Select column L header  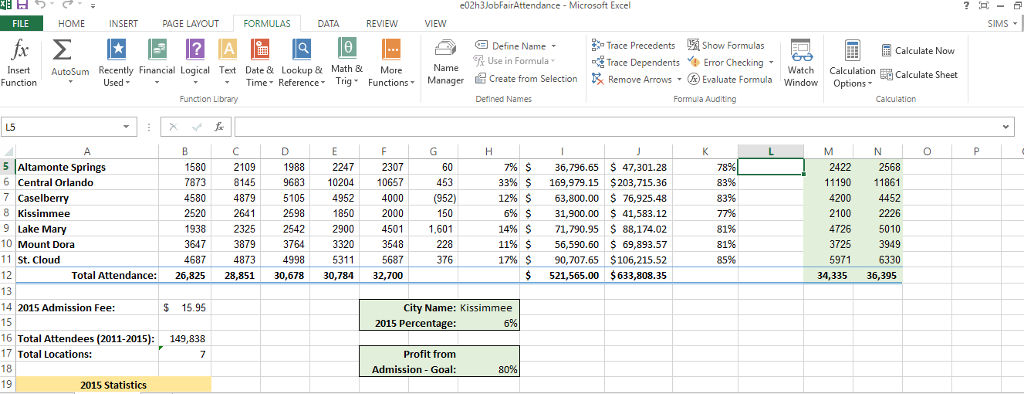(771, 151)
